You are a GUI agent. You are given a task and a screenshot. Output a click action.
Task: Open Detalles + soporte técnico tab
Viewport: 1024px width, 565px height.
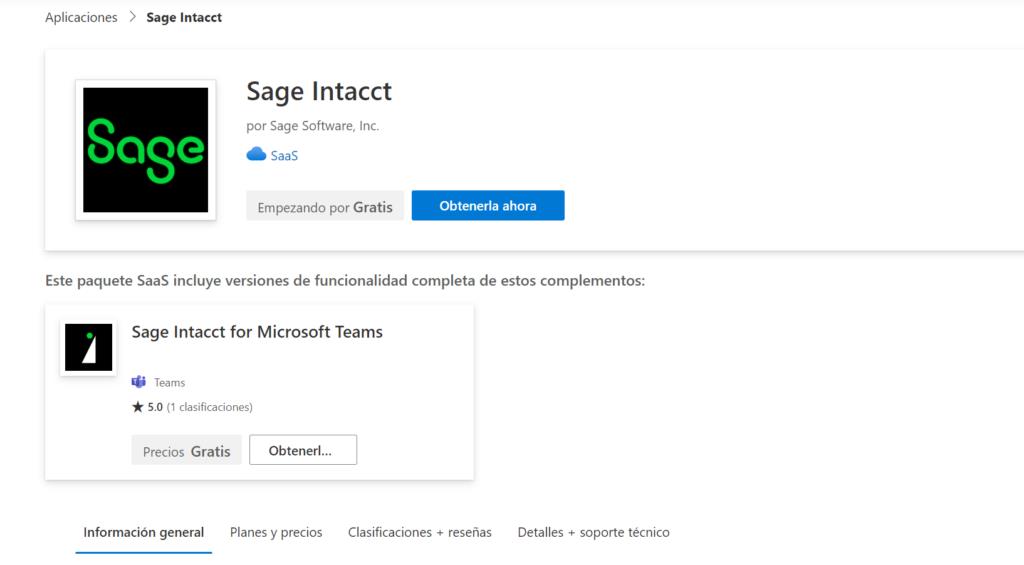593,532
